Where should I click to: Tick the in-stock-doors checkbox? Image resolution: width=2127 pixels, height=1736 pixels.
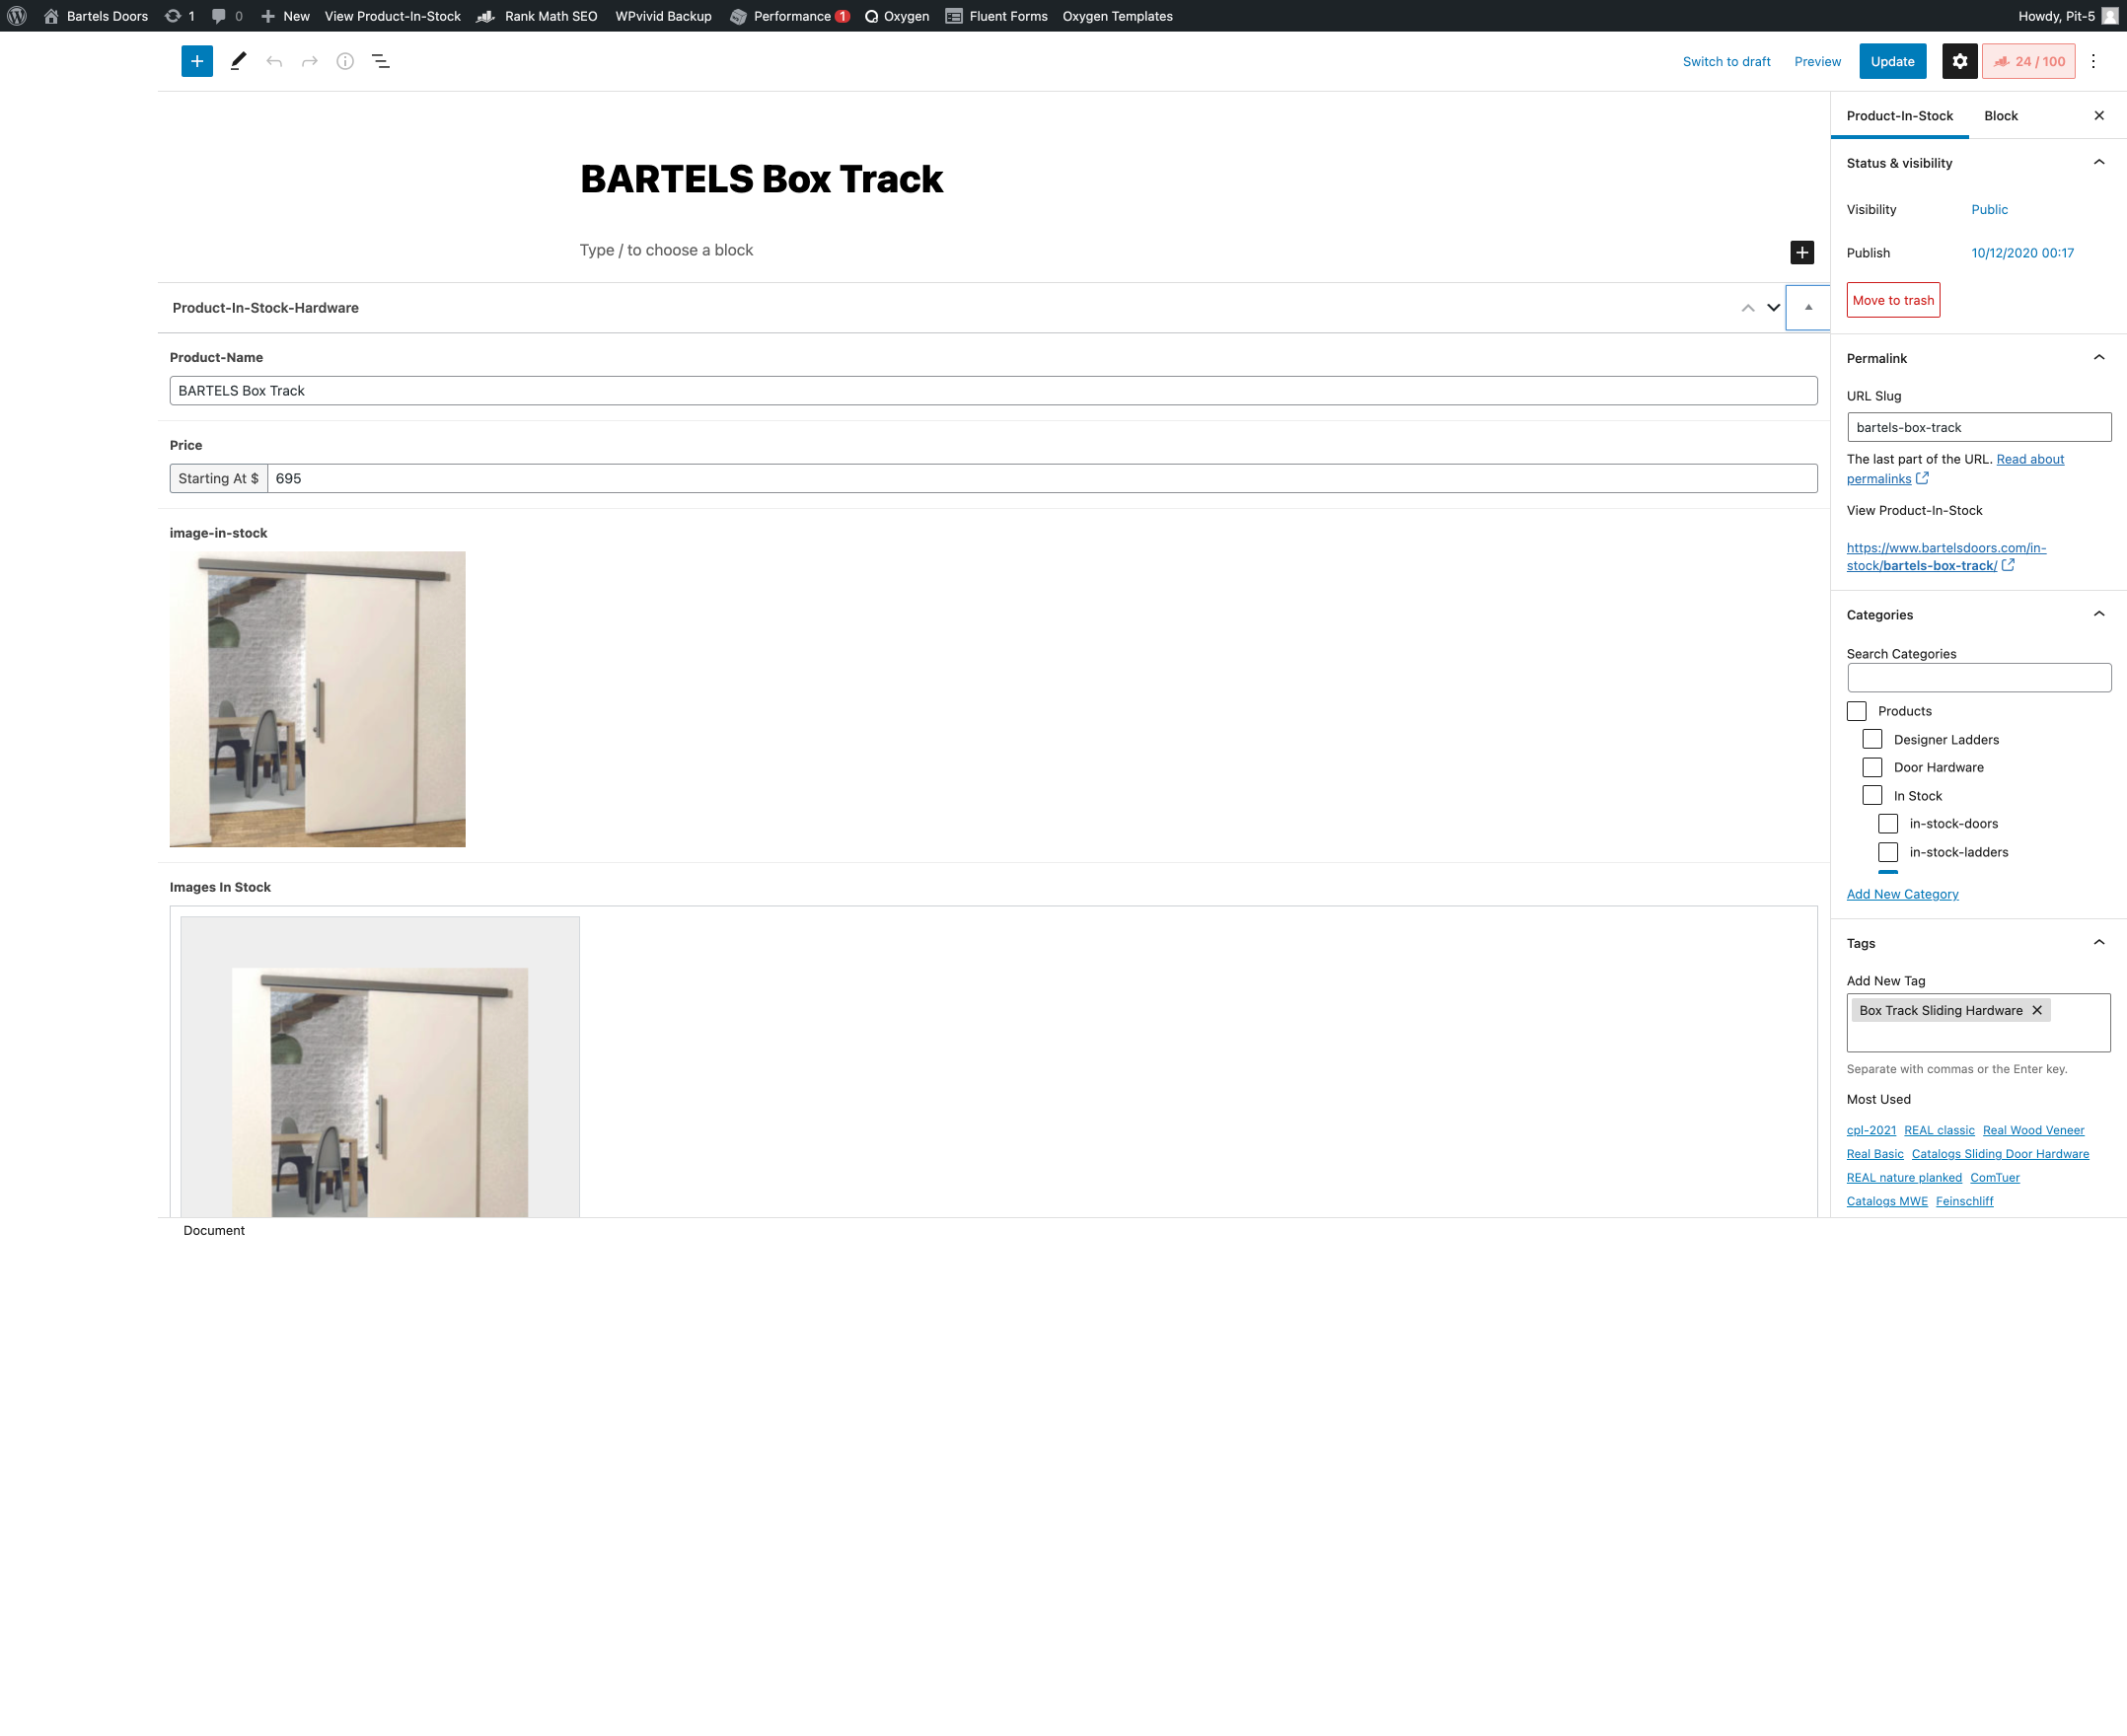click(x=1888, y=823)
